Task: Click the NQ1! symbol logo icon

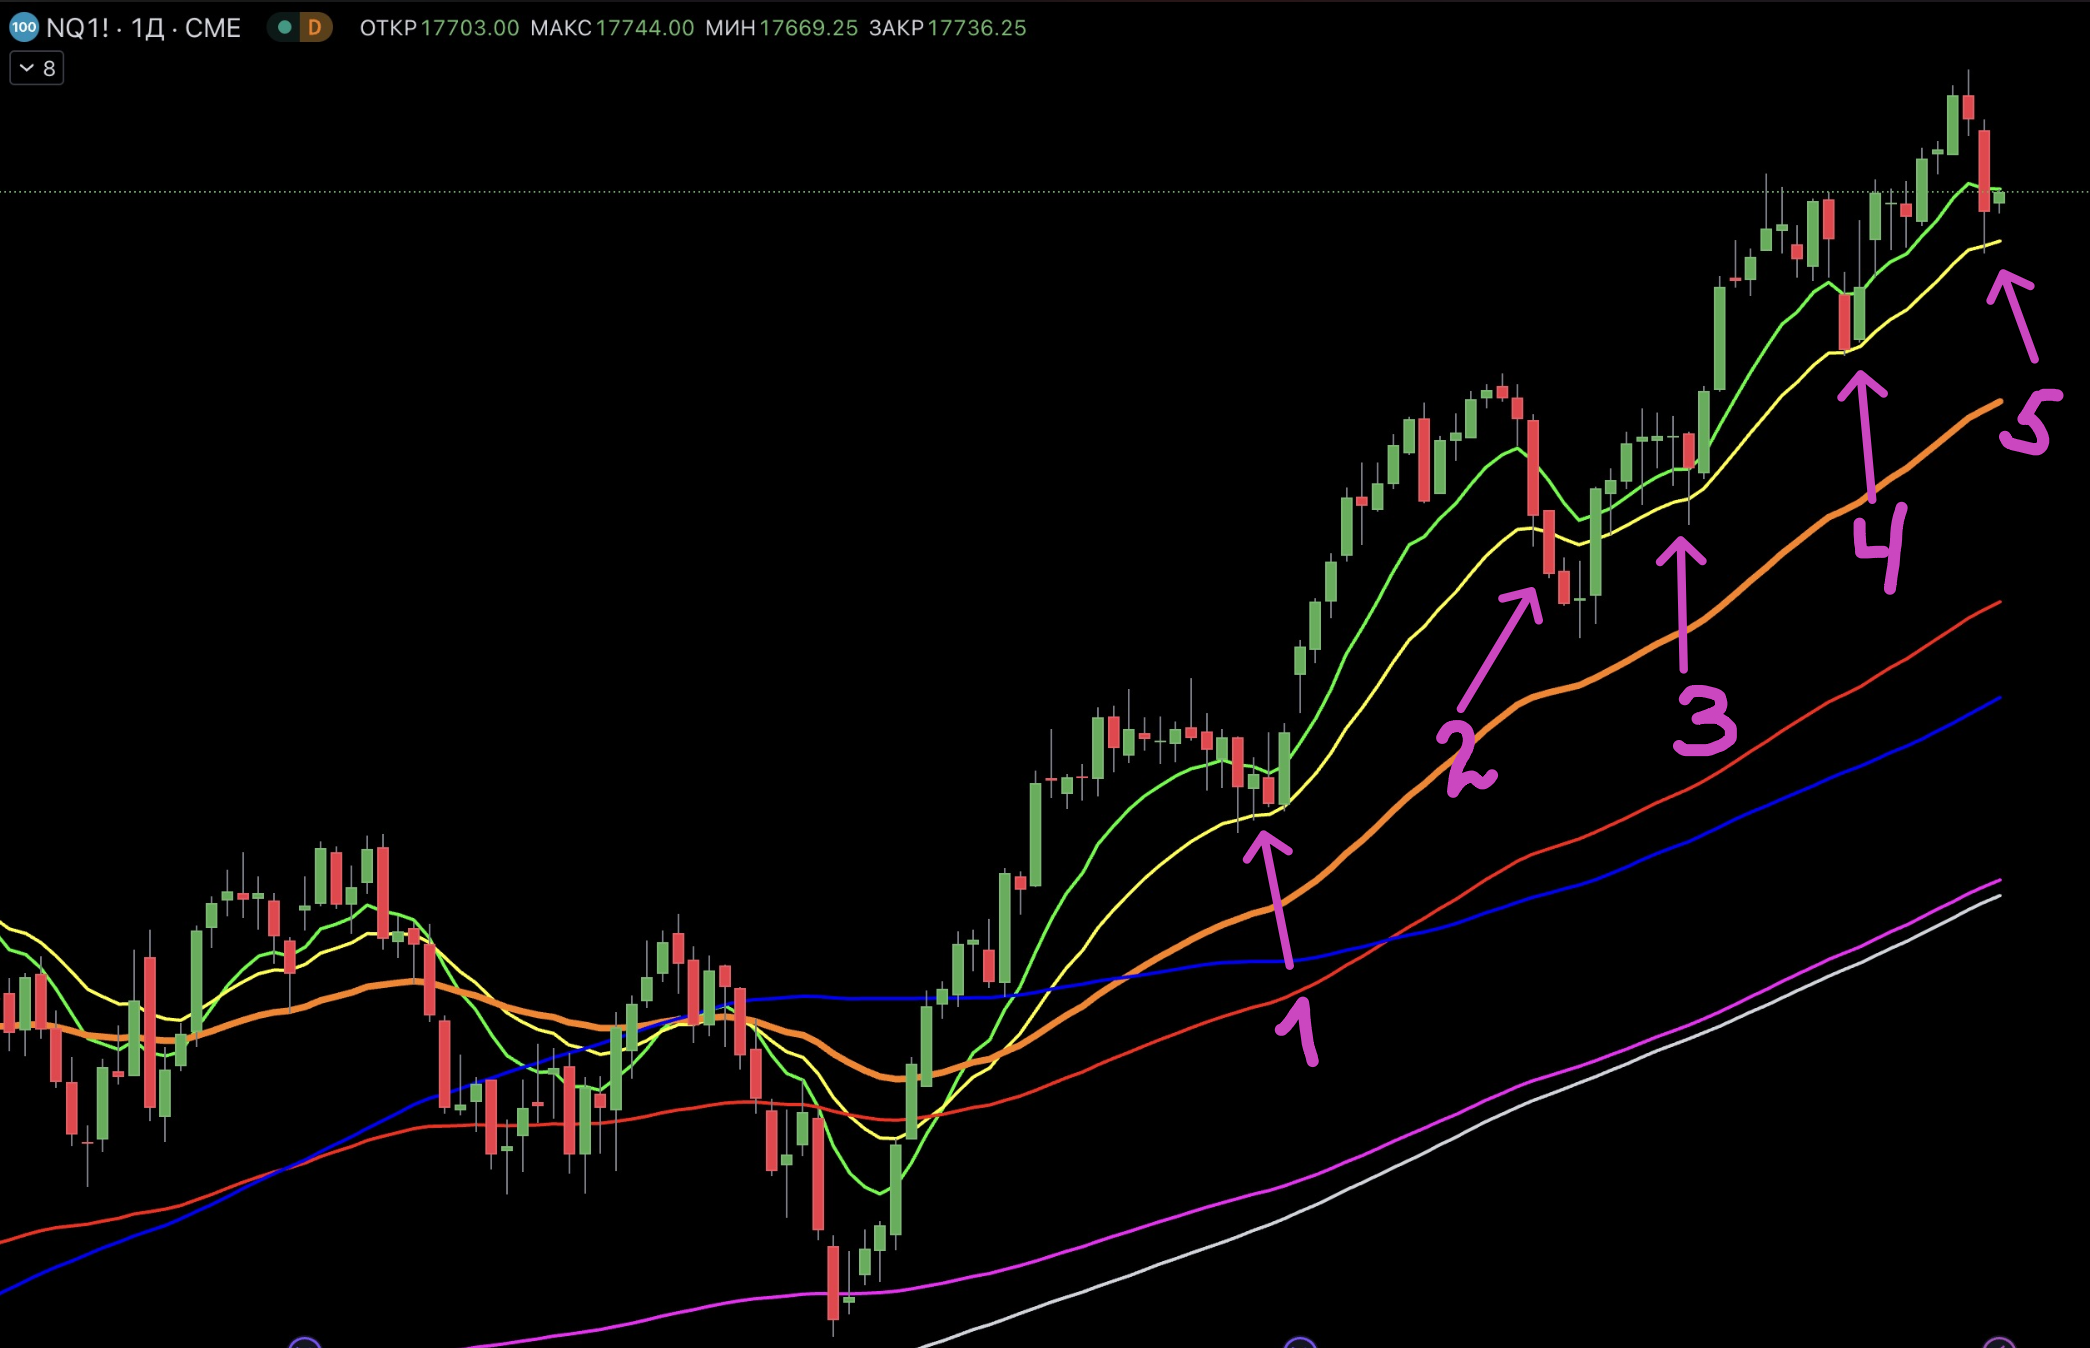Action: pyautogui.click(x=23, y=27)
